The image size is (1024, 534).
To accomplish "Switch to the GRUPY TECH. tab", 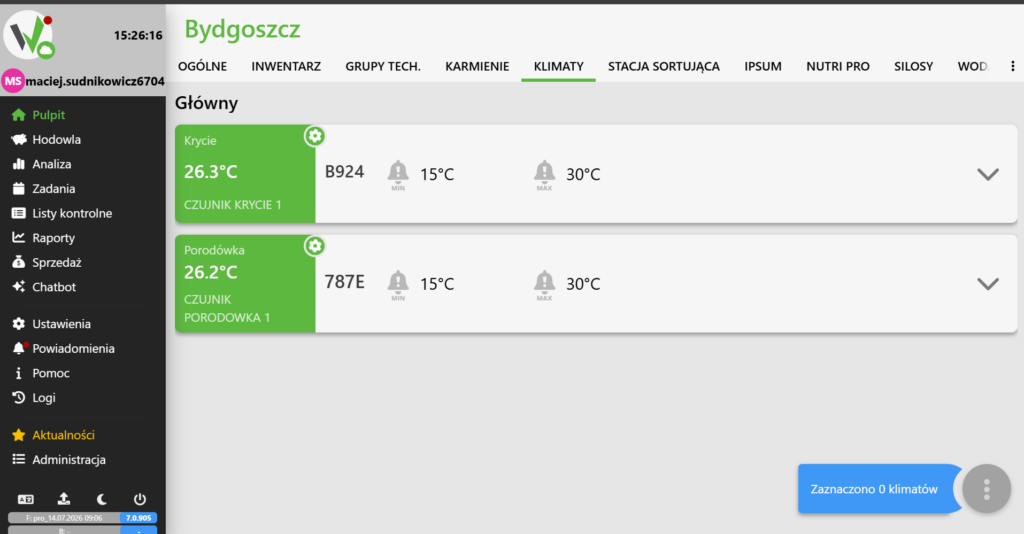I will click(383, 66).
